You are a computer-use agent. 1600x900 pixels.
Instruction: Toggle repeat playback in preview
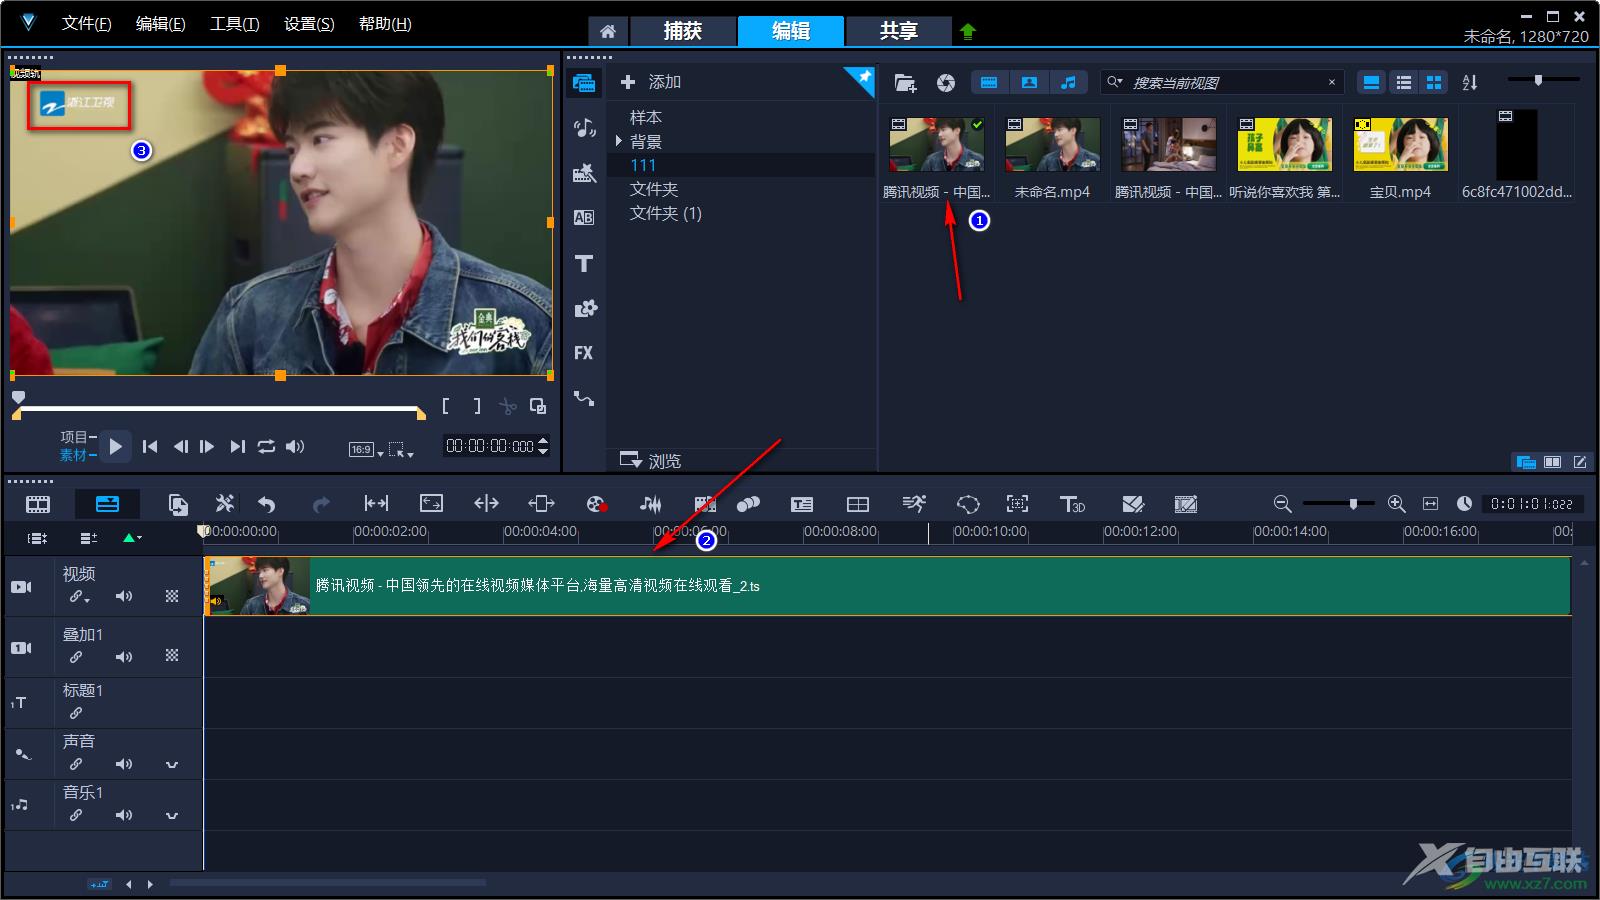pyautogui.click(x=266, y=447)
